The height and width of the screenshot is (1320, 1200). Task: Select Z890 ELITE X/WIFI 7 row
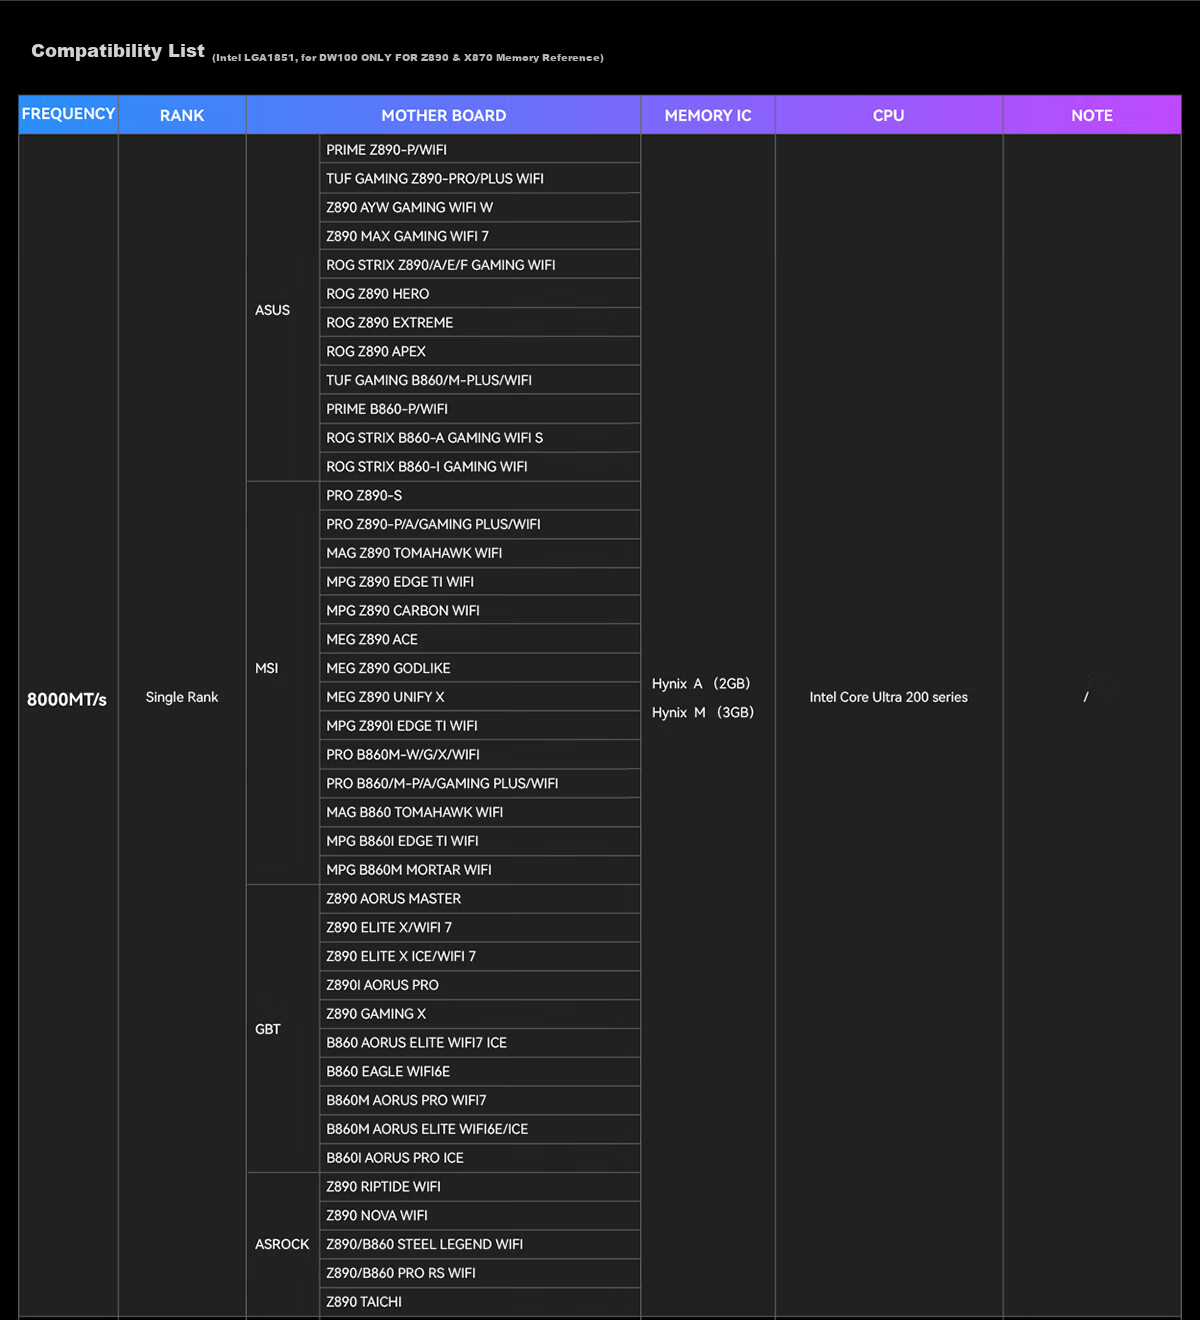(x=480, y=927)
